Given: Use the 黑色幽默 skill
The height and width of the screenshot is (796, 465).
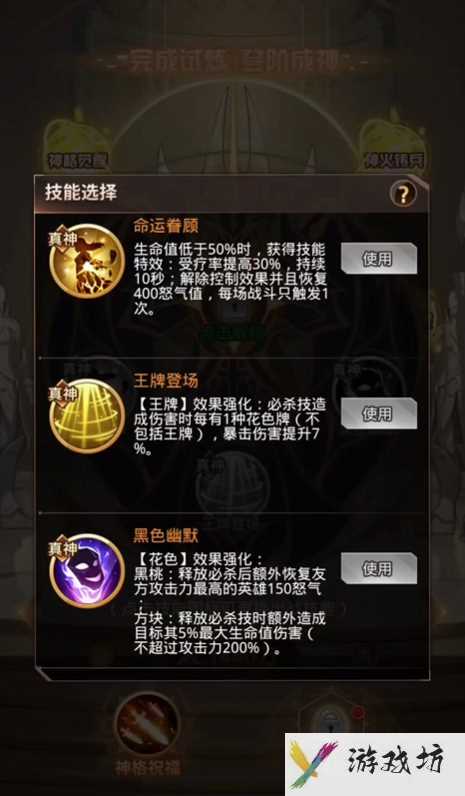Looking at the screenshot, I should [x=379, y=569].
